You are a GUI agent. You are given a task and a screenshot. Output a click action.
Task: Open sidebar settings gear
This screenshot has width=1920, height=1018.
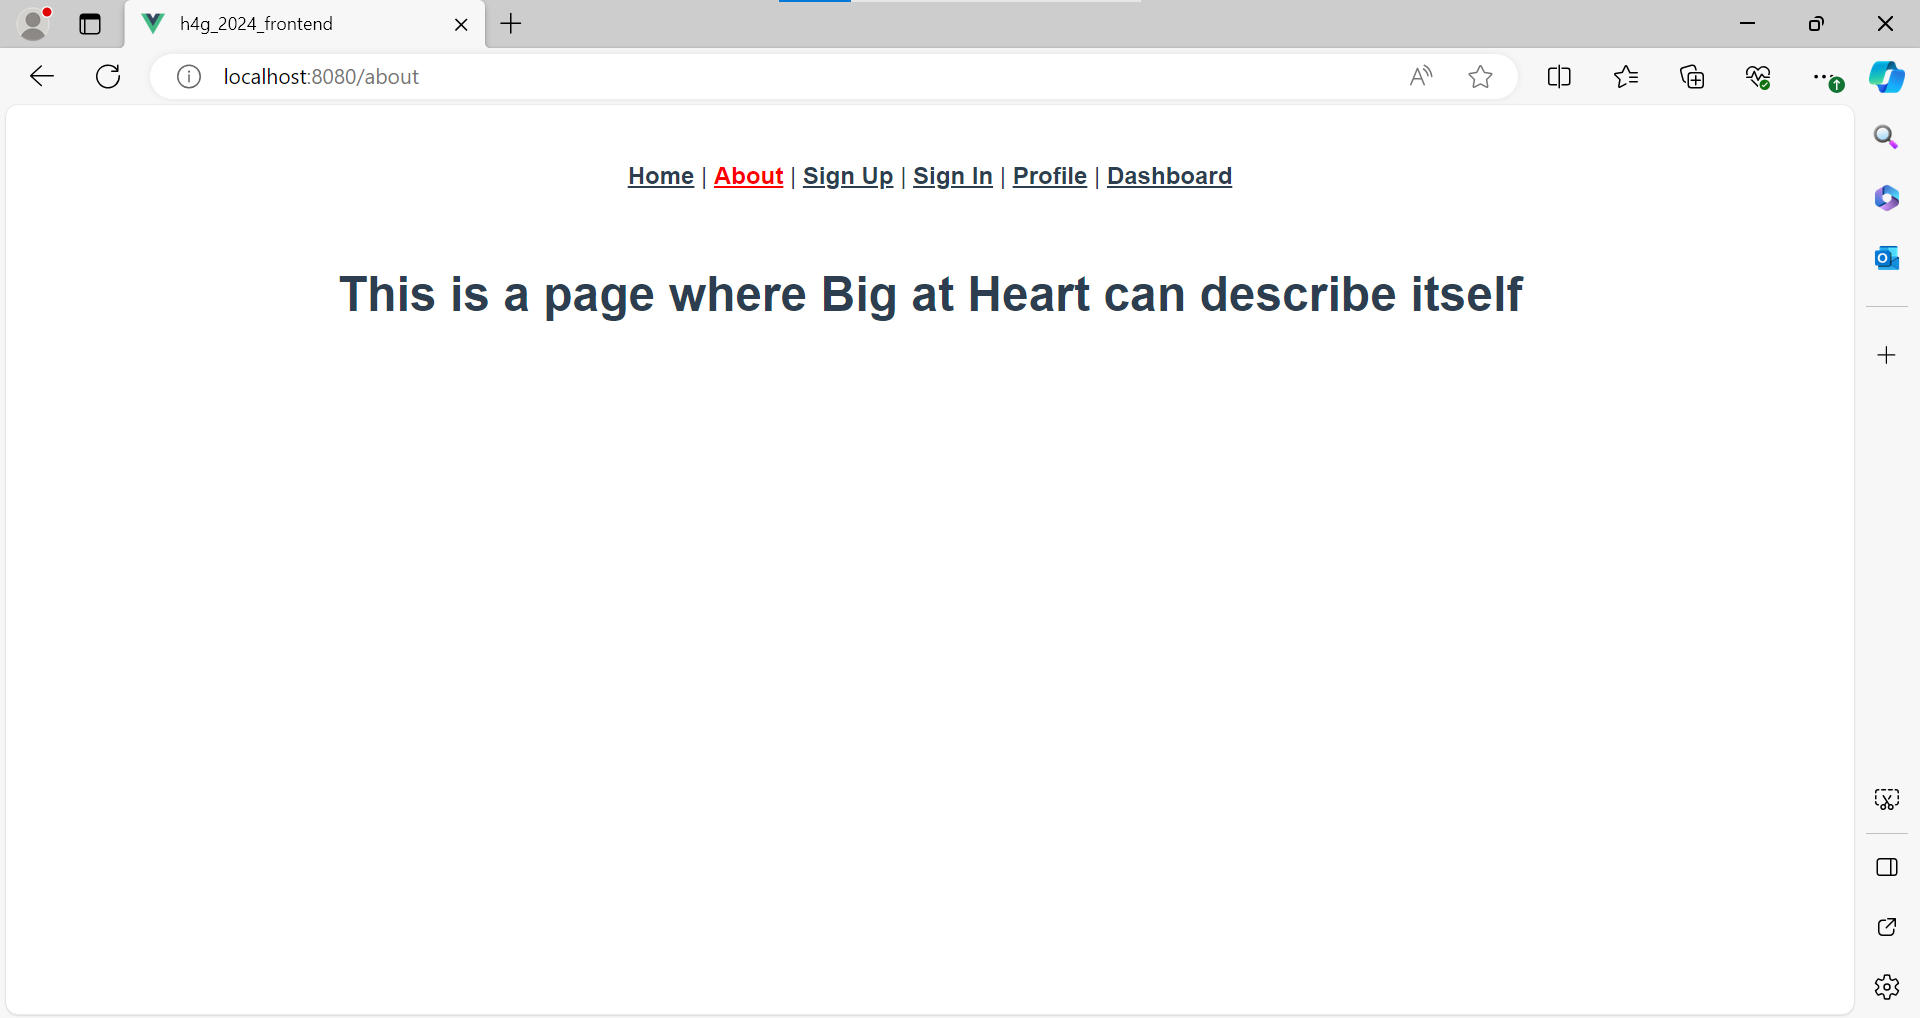pyautogui.click(x=1886, y=987)
